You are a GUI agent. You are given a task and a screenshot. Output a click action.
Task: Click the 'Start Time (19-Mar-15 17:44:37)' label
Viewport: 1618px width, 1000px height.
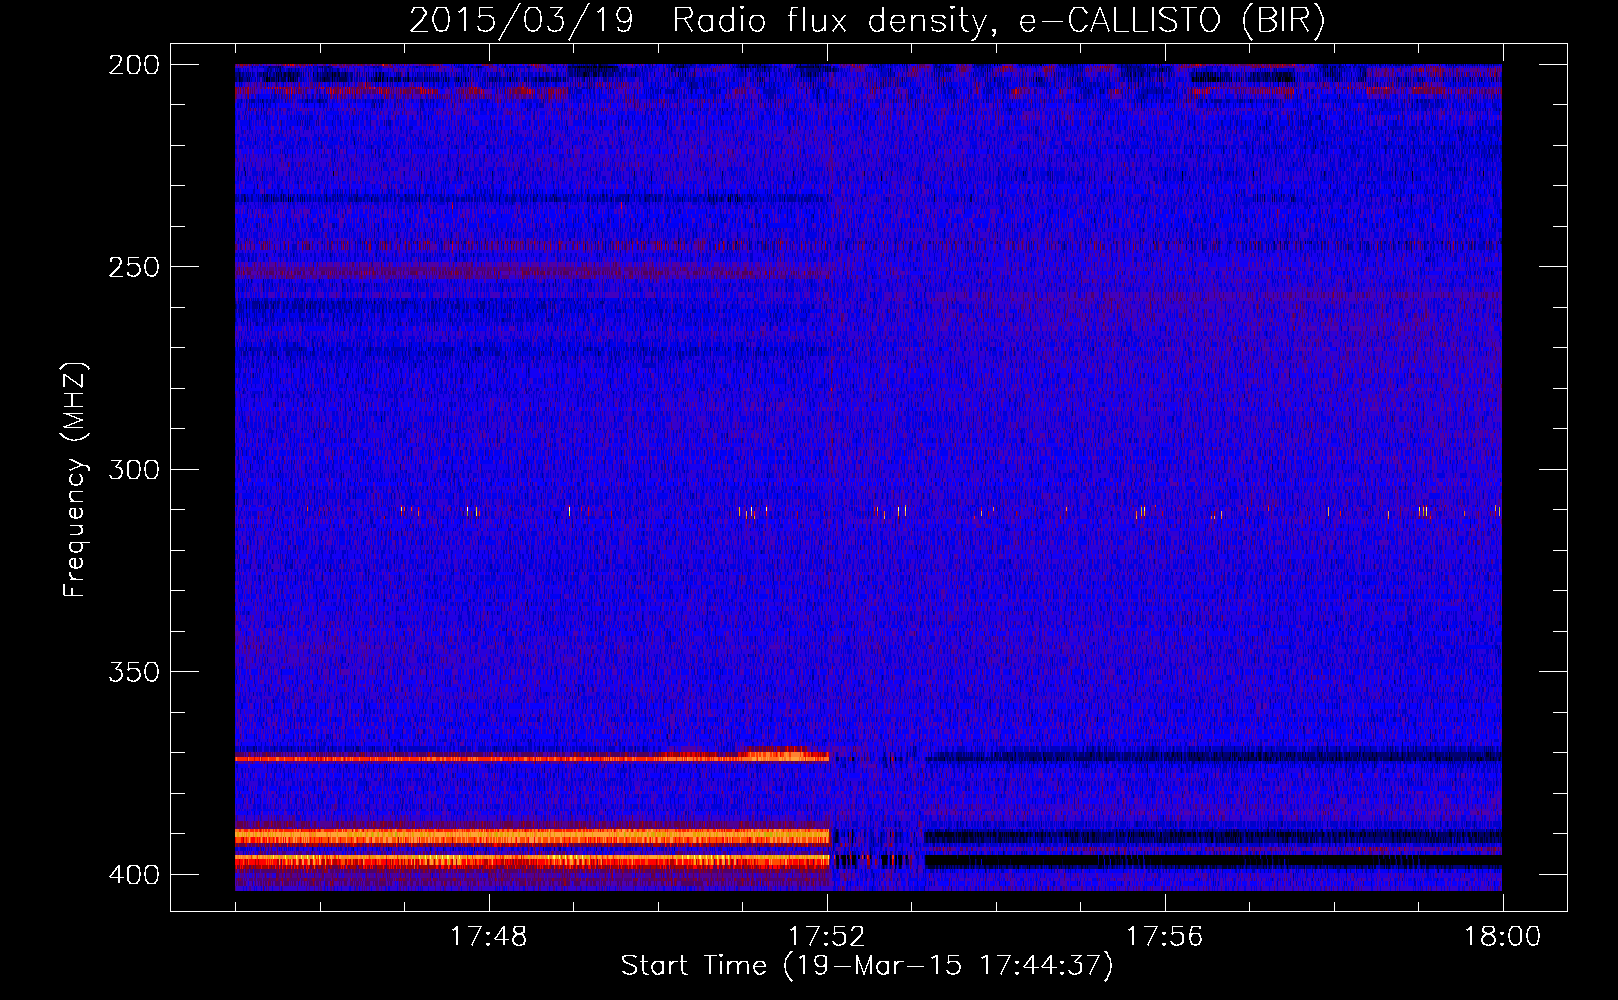tap(867, 966)
